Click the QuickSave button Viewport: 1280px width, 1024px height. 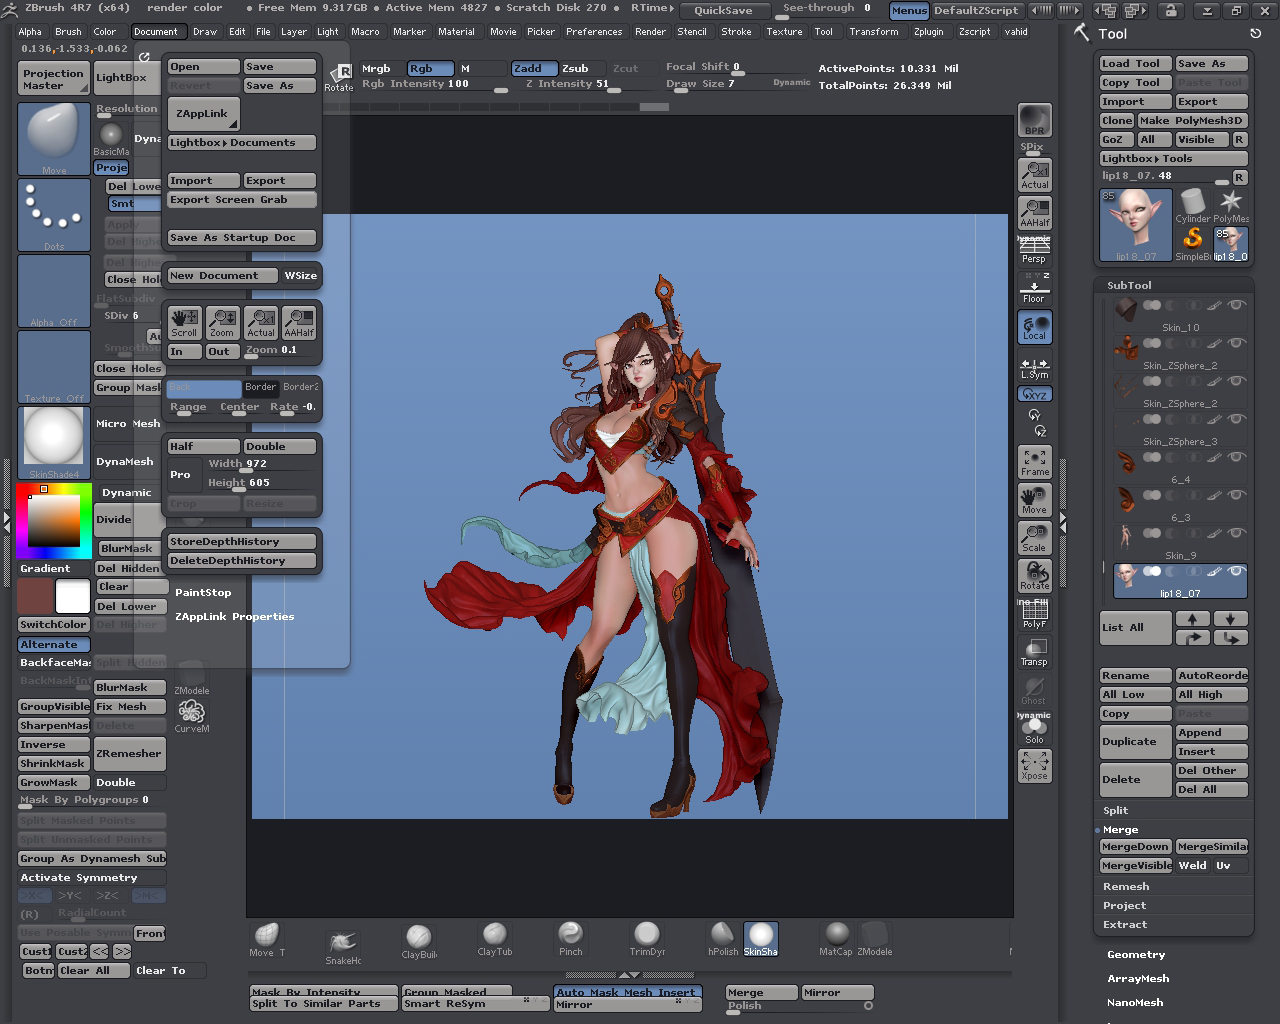click(724, 11)
